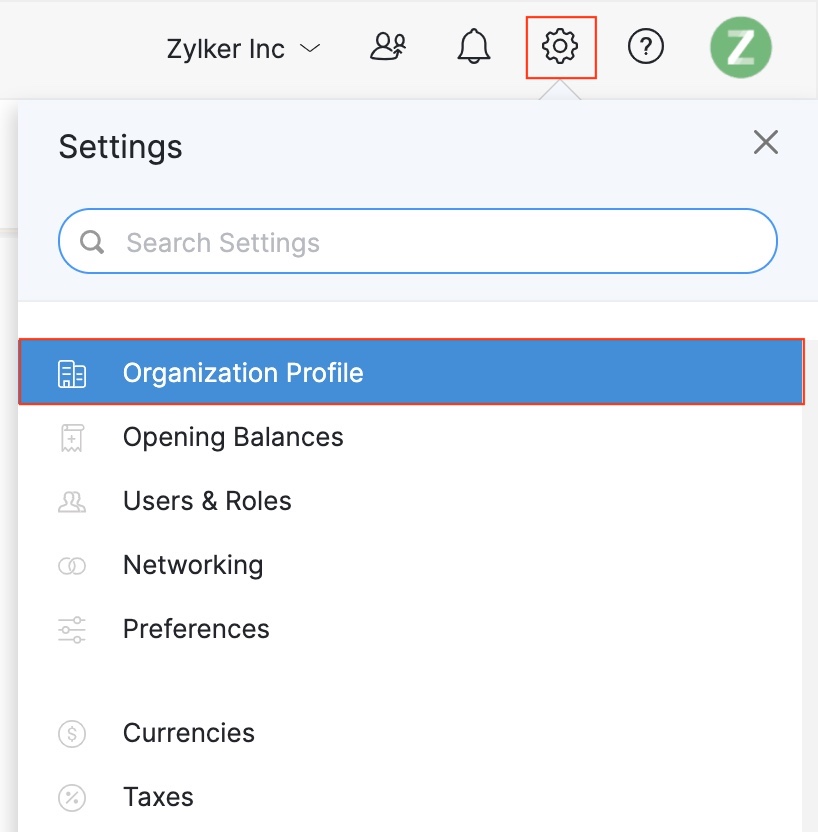The width and height of the screenshot is (818, 832).
Task: Open the Zylker Inc organization dropdown
Action: point(246,48)
